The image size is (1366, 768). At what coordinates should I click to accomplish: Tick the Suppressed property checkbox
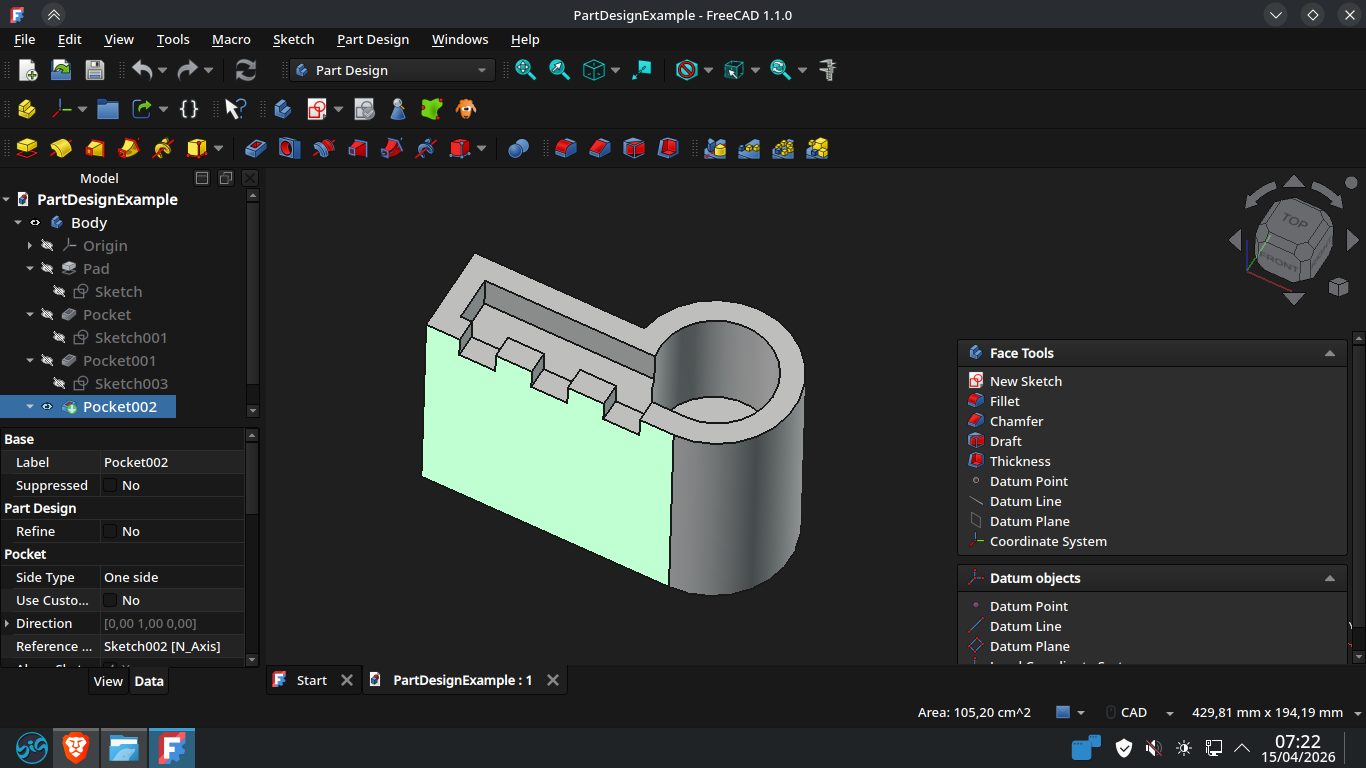[x=111, y=486]
